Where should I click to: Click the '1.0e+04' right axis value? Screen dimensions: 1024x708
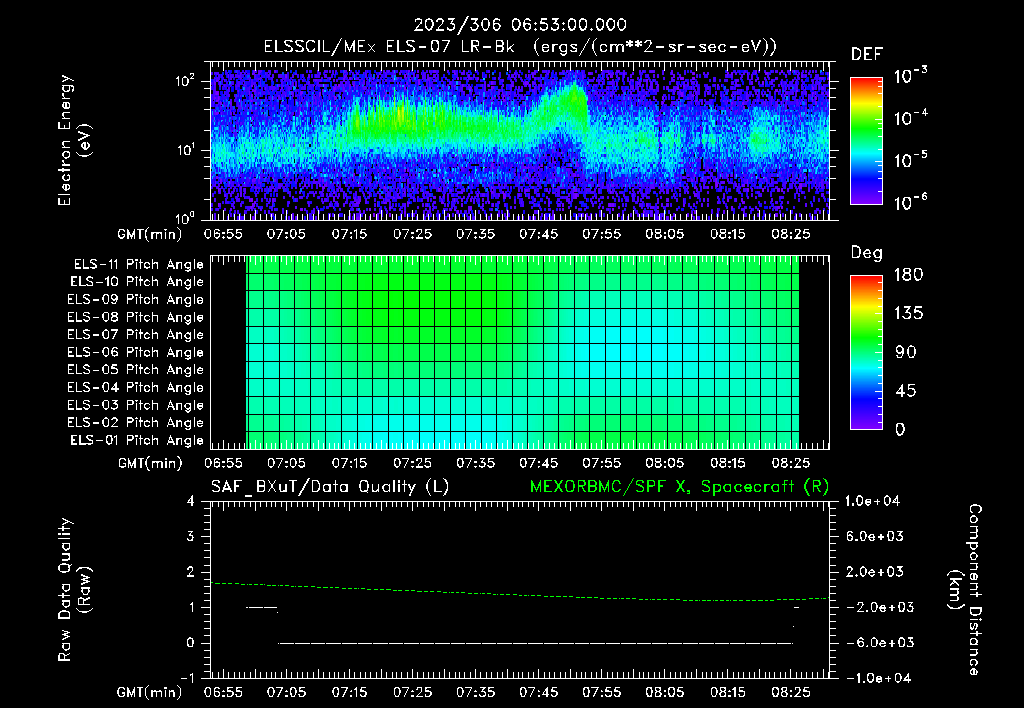872,501
